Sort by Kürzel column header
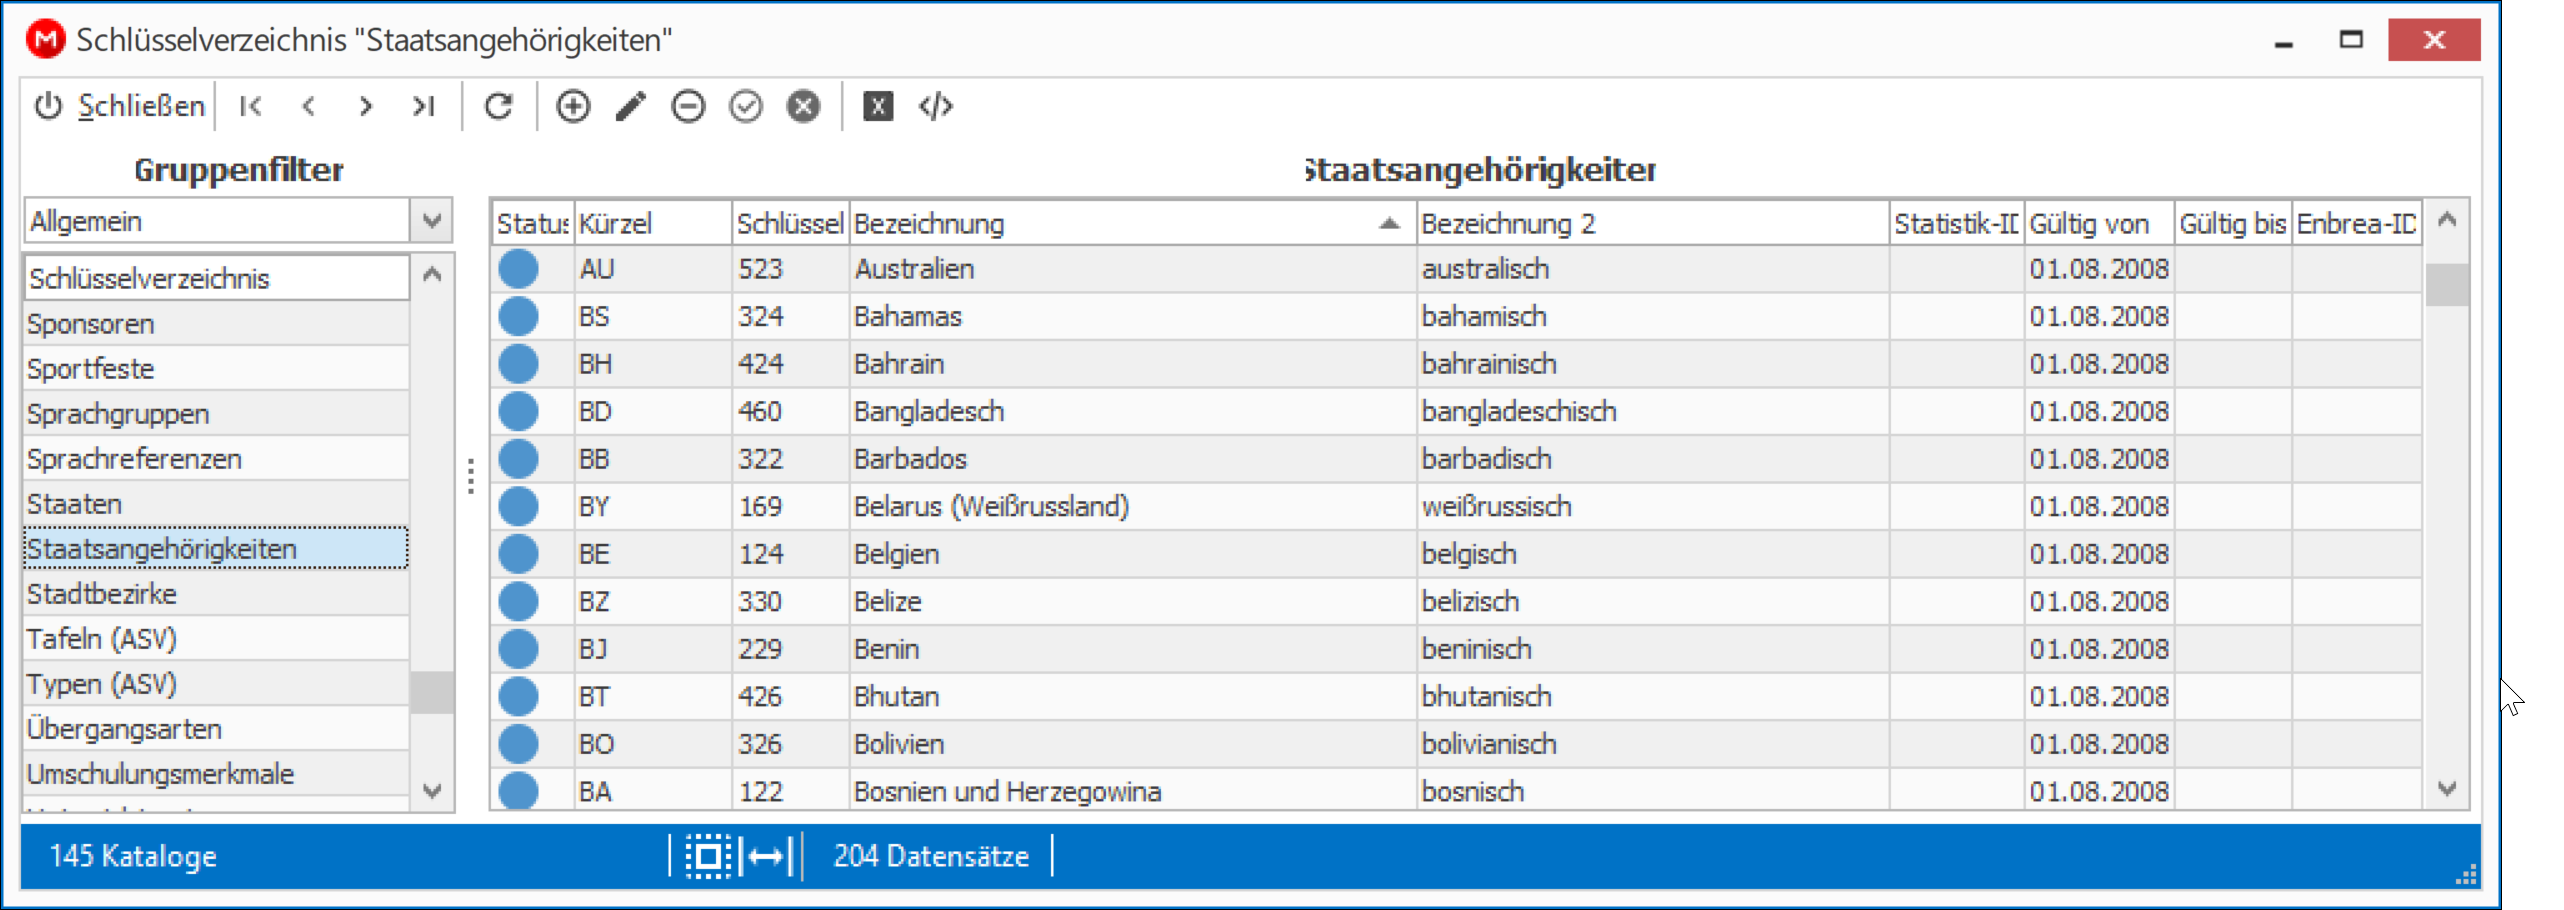Image resolution: width=2564 pixels, height=910 pixels. (653, 223)
